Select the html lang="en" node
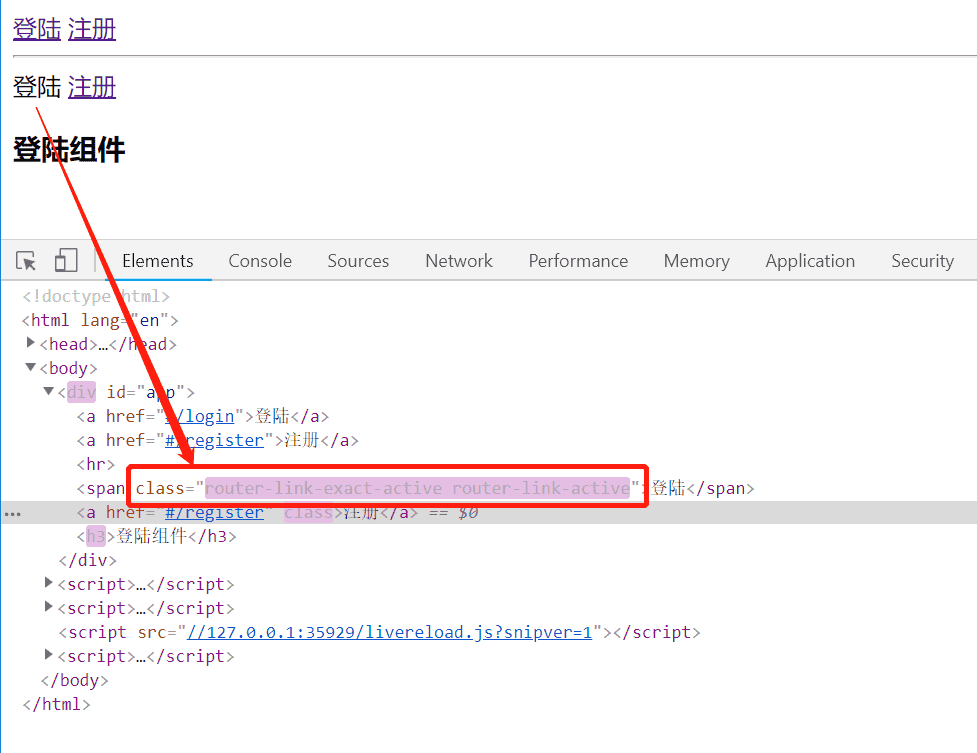The image size is (977, 753). (x=100, y=320)
